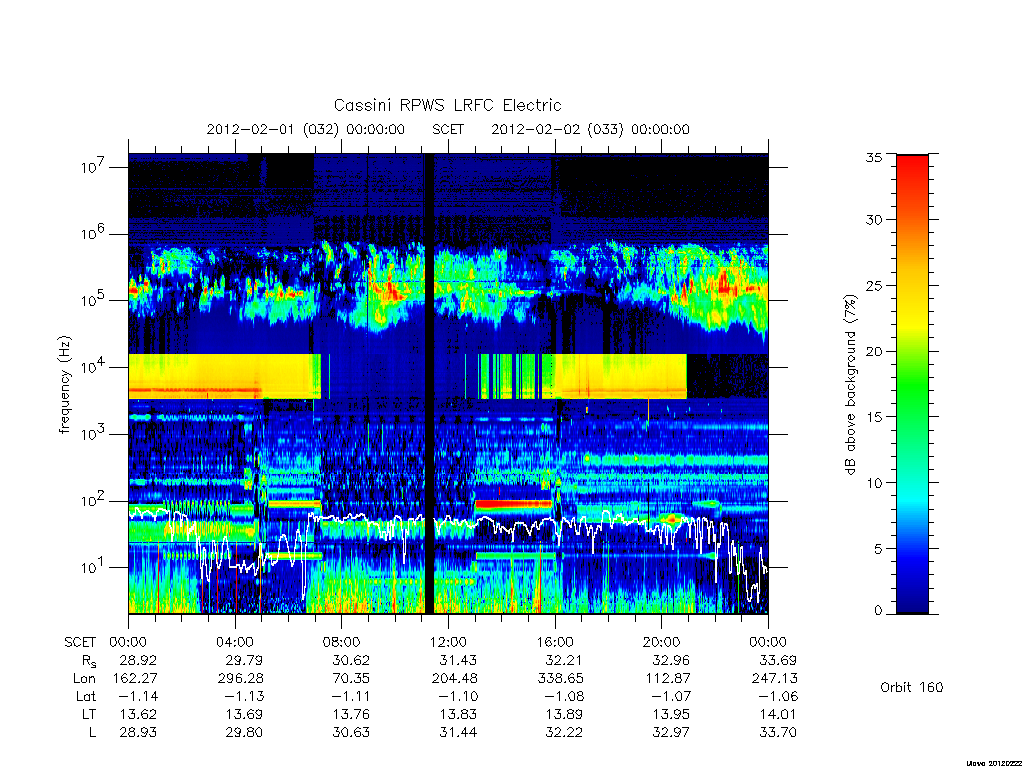
Task: Select the L value 32.22
Action: 564,733
